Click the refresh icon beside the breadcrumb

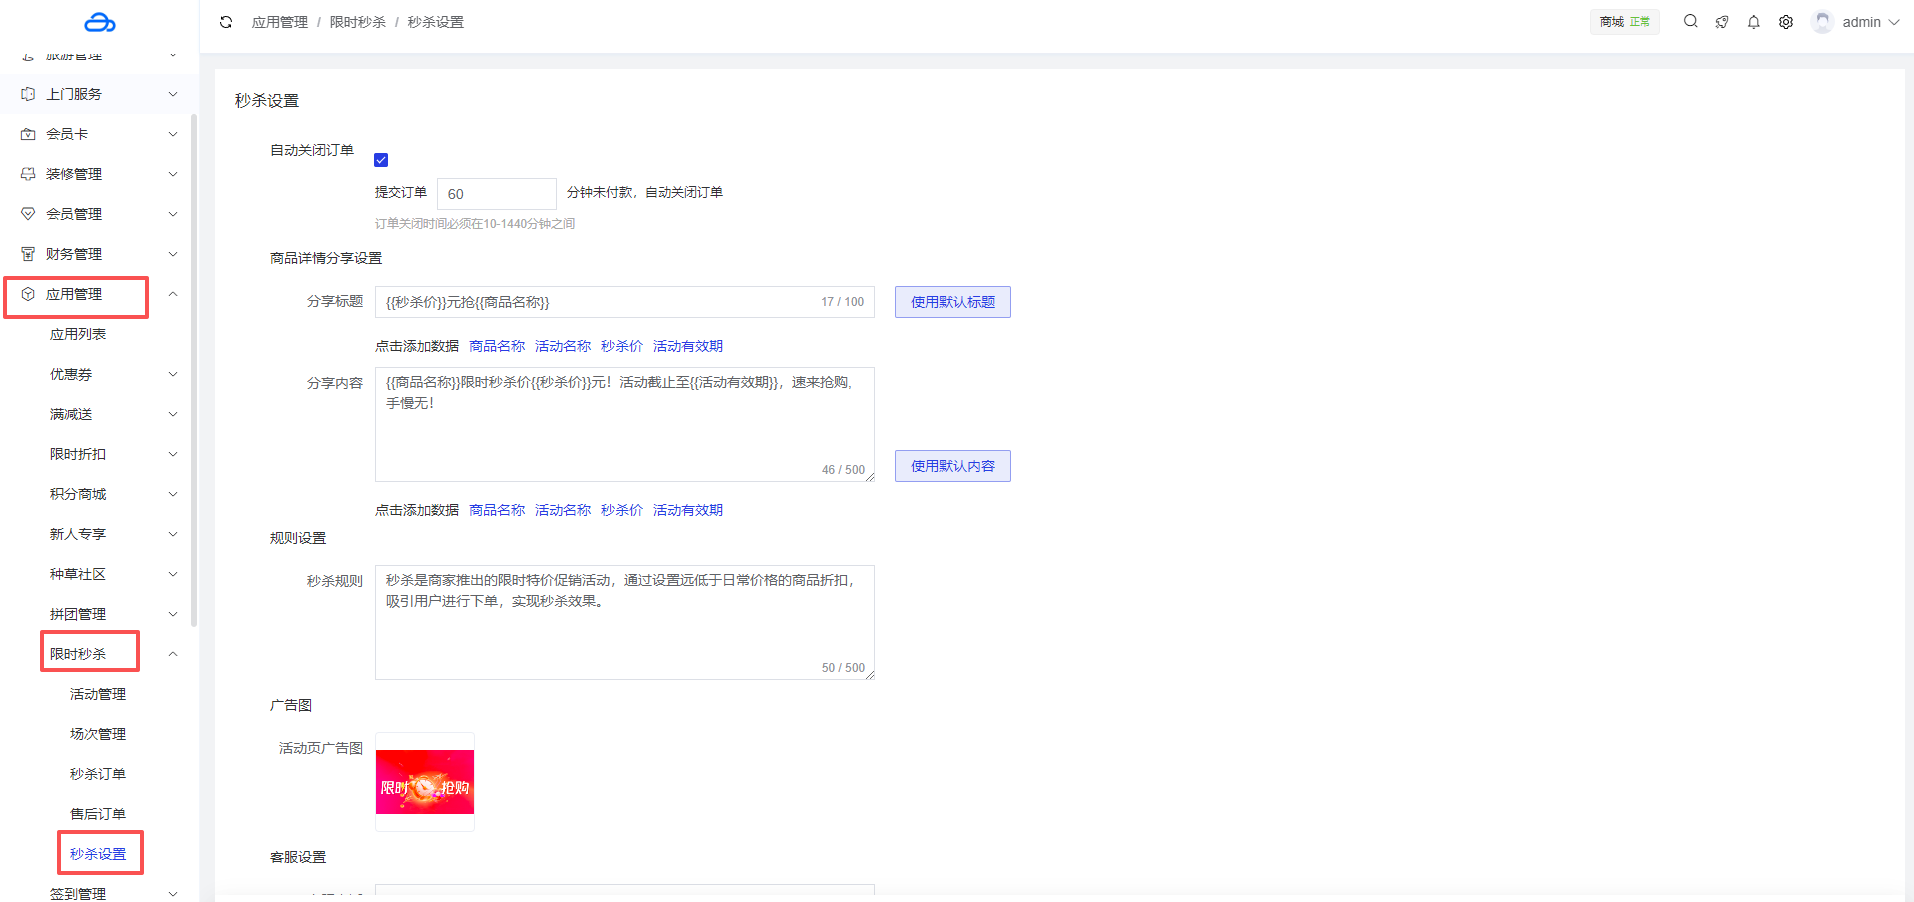226,22
